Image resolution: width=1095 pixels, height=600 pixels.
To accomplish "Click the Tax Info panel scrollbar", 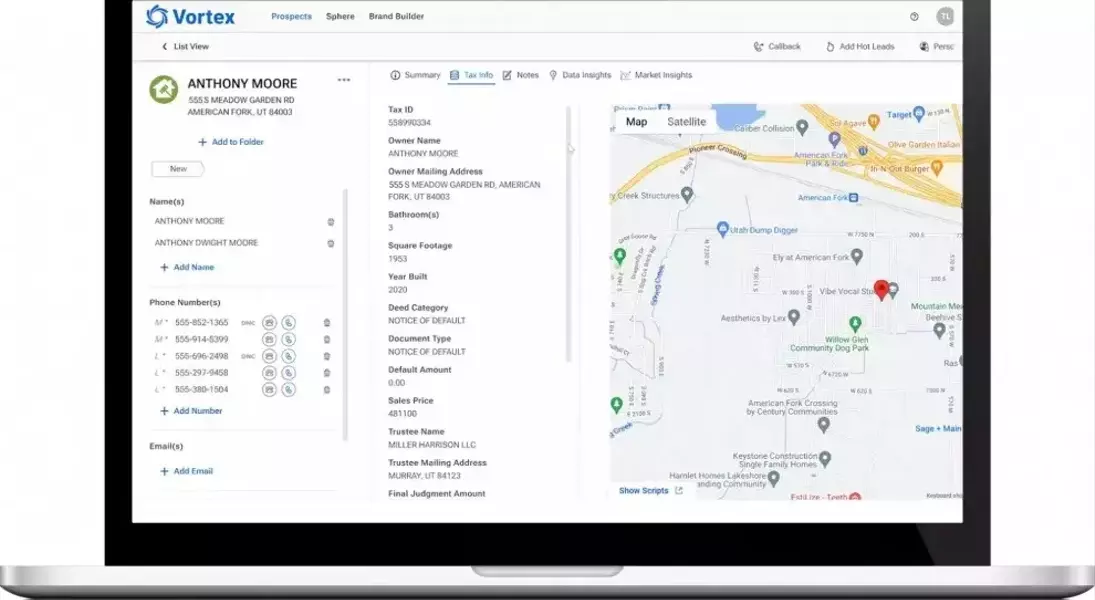I will click(x=569, y=230).
